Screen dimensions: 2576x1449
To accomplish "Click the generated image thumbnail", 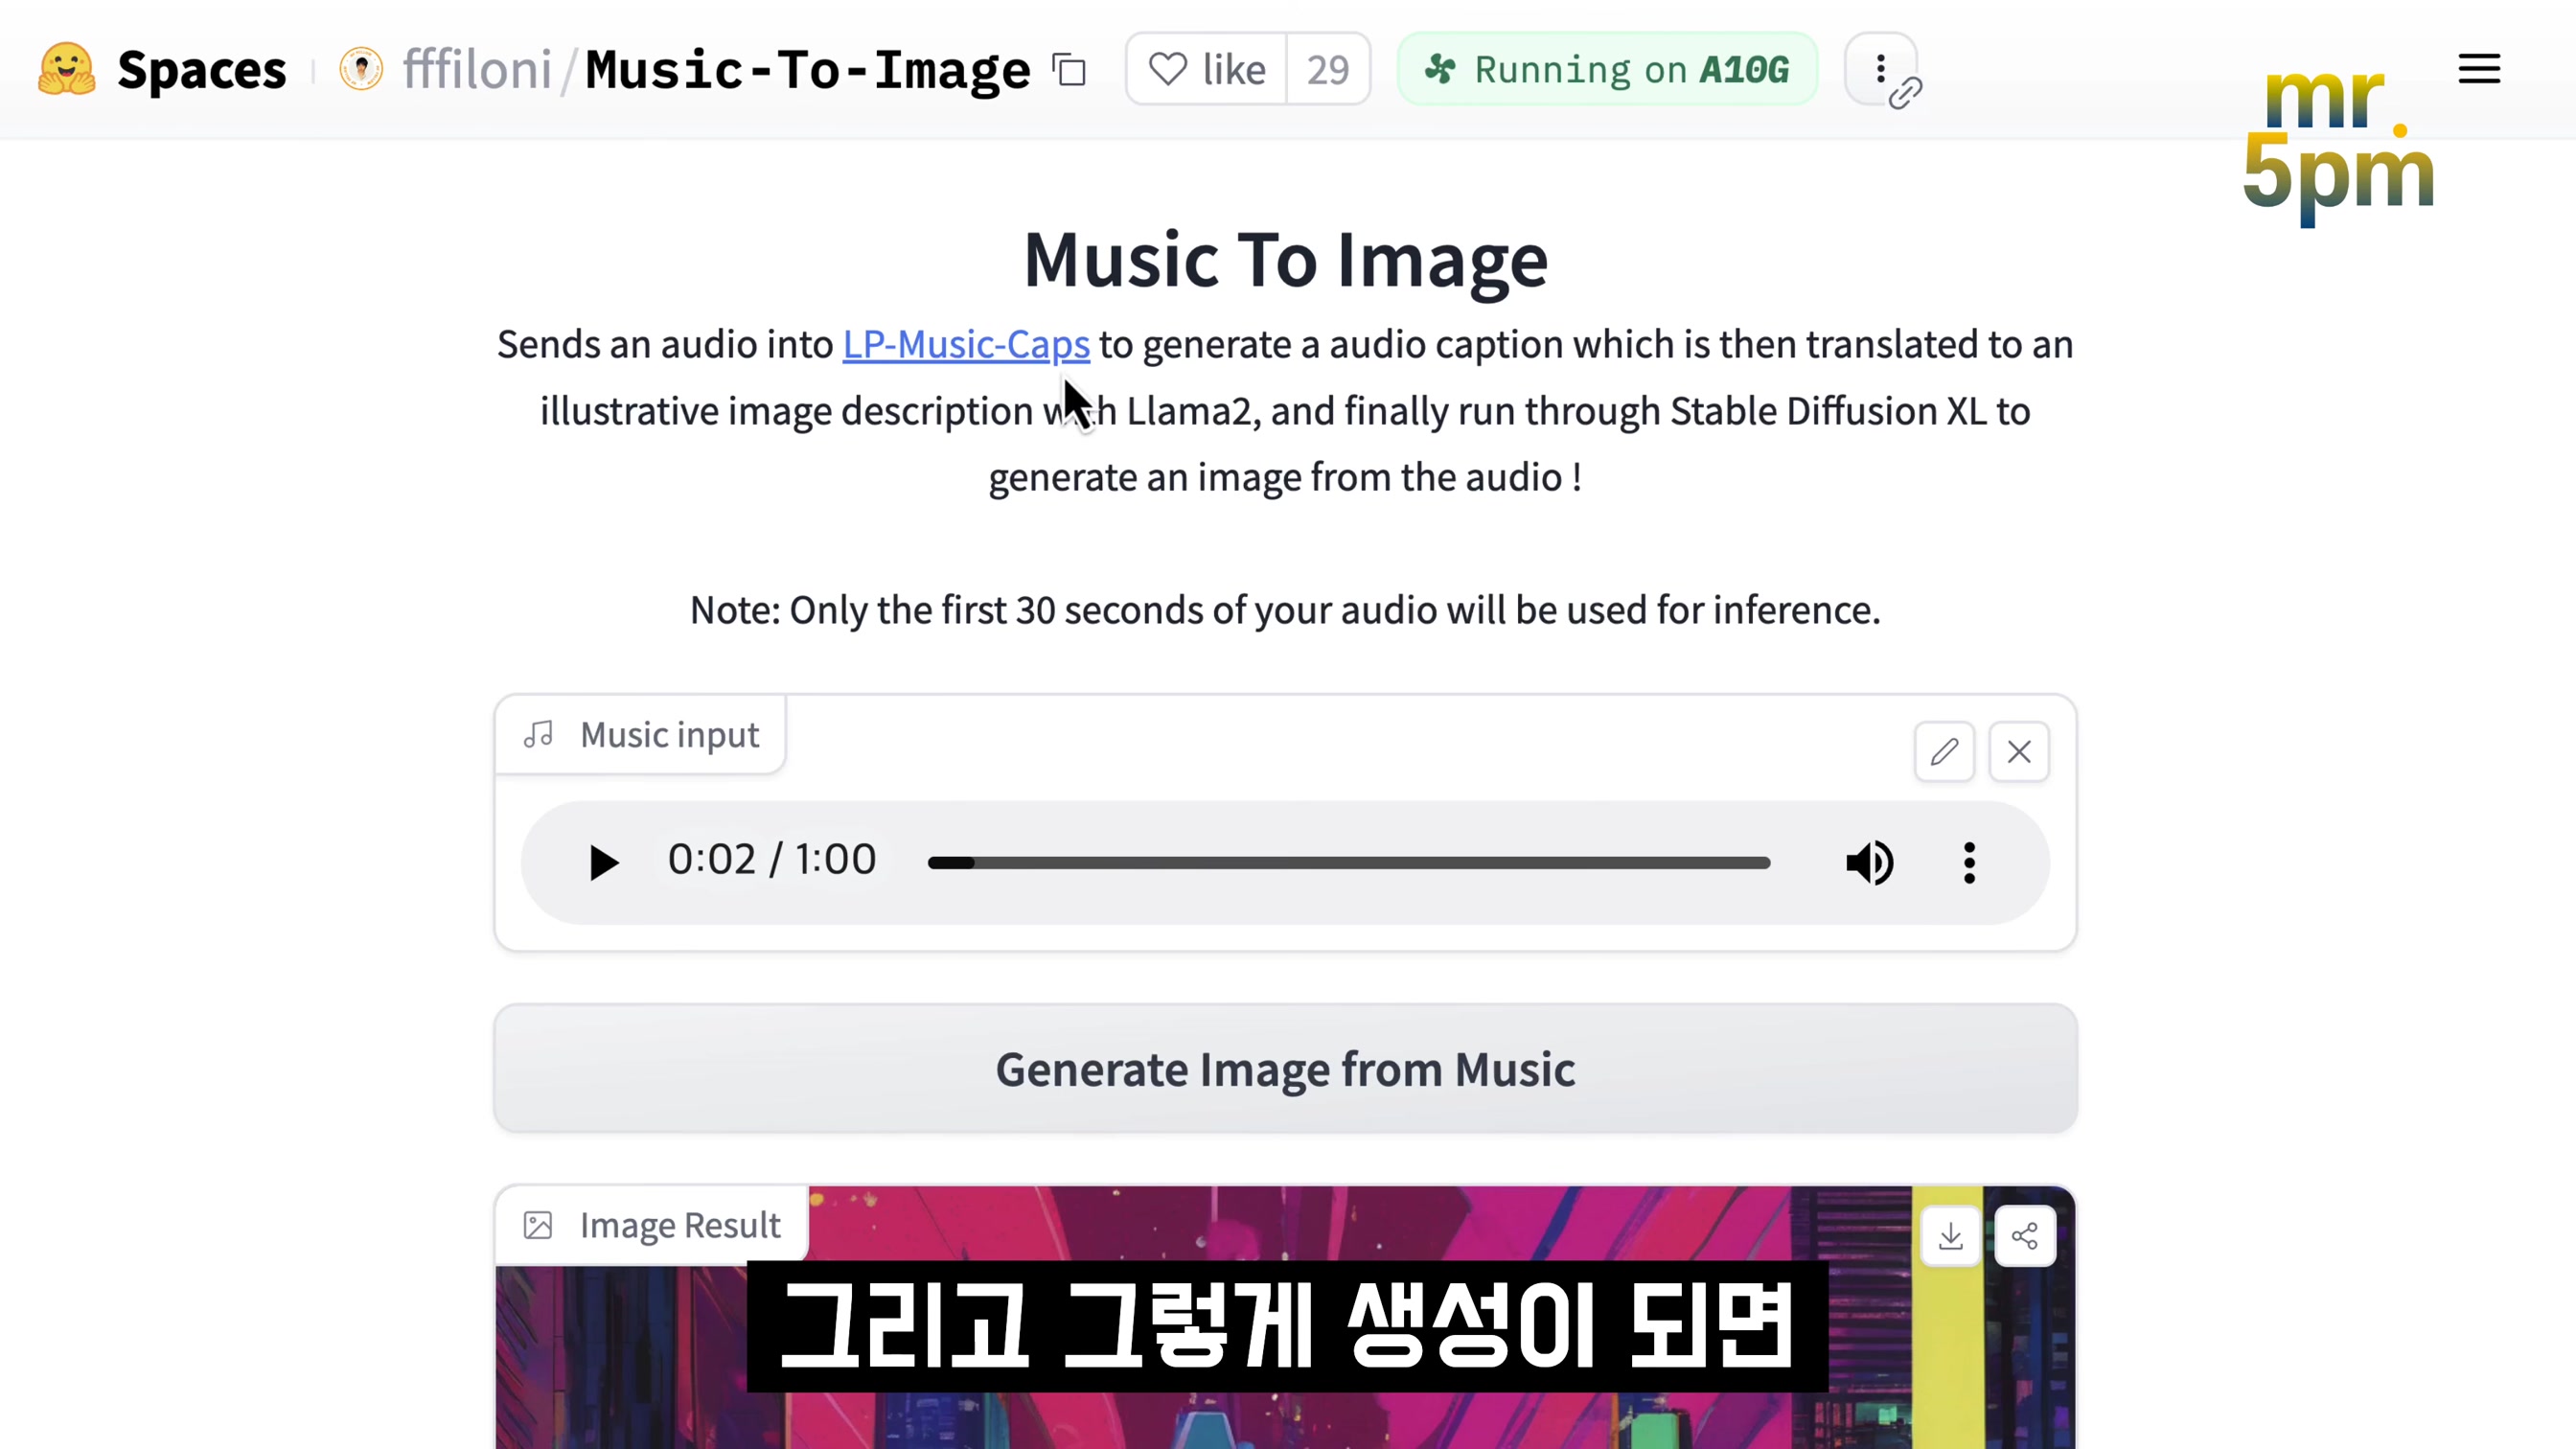I will [1285, 1318].
